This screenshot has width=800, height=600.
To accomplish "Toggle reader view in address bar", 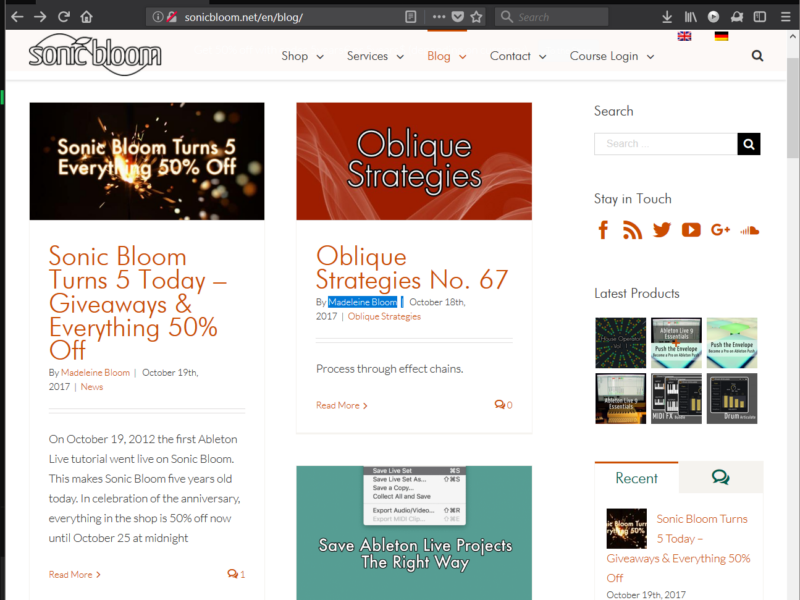I will 411,17.
